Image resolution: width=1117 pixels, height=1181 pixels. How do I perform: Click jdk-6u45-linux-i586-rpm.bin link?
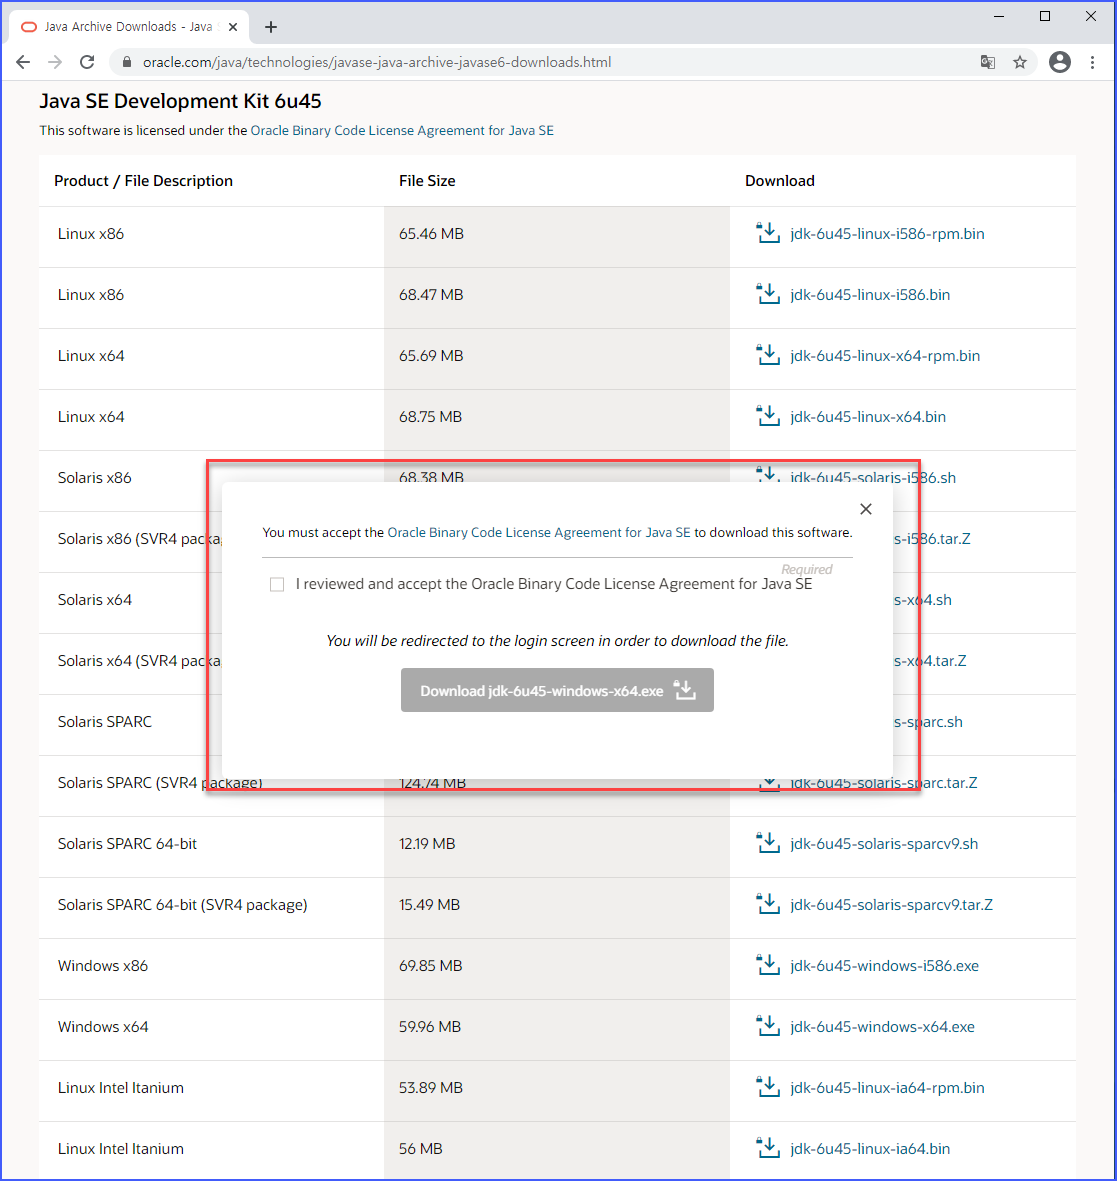887,233
